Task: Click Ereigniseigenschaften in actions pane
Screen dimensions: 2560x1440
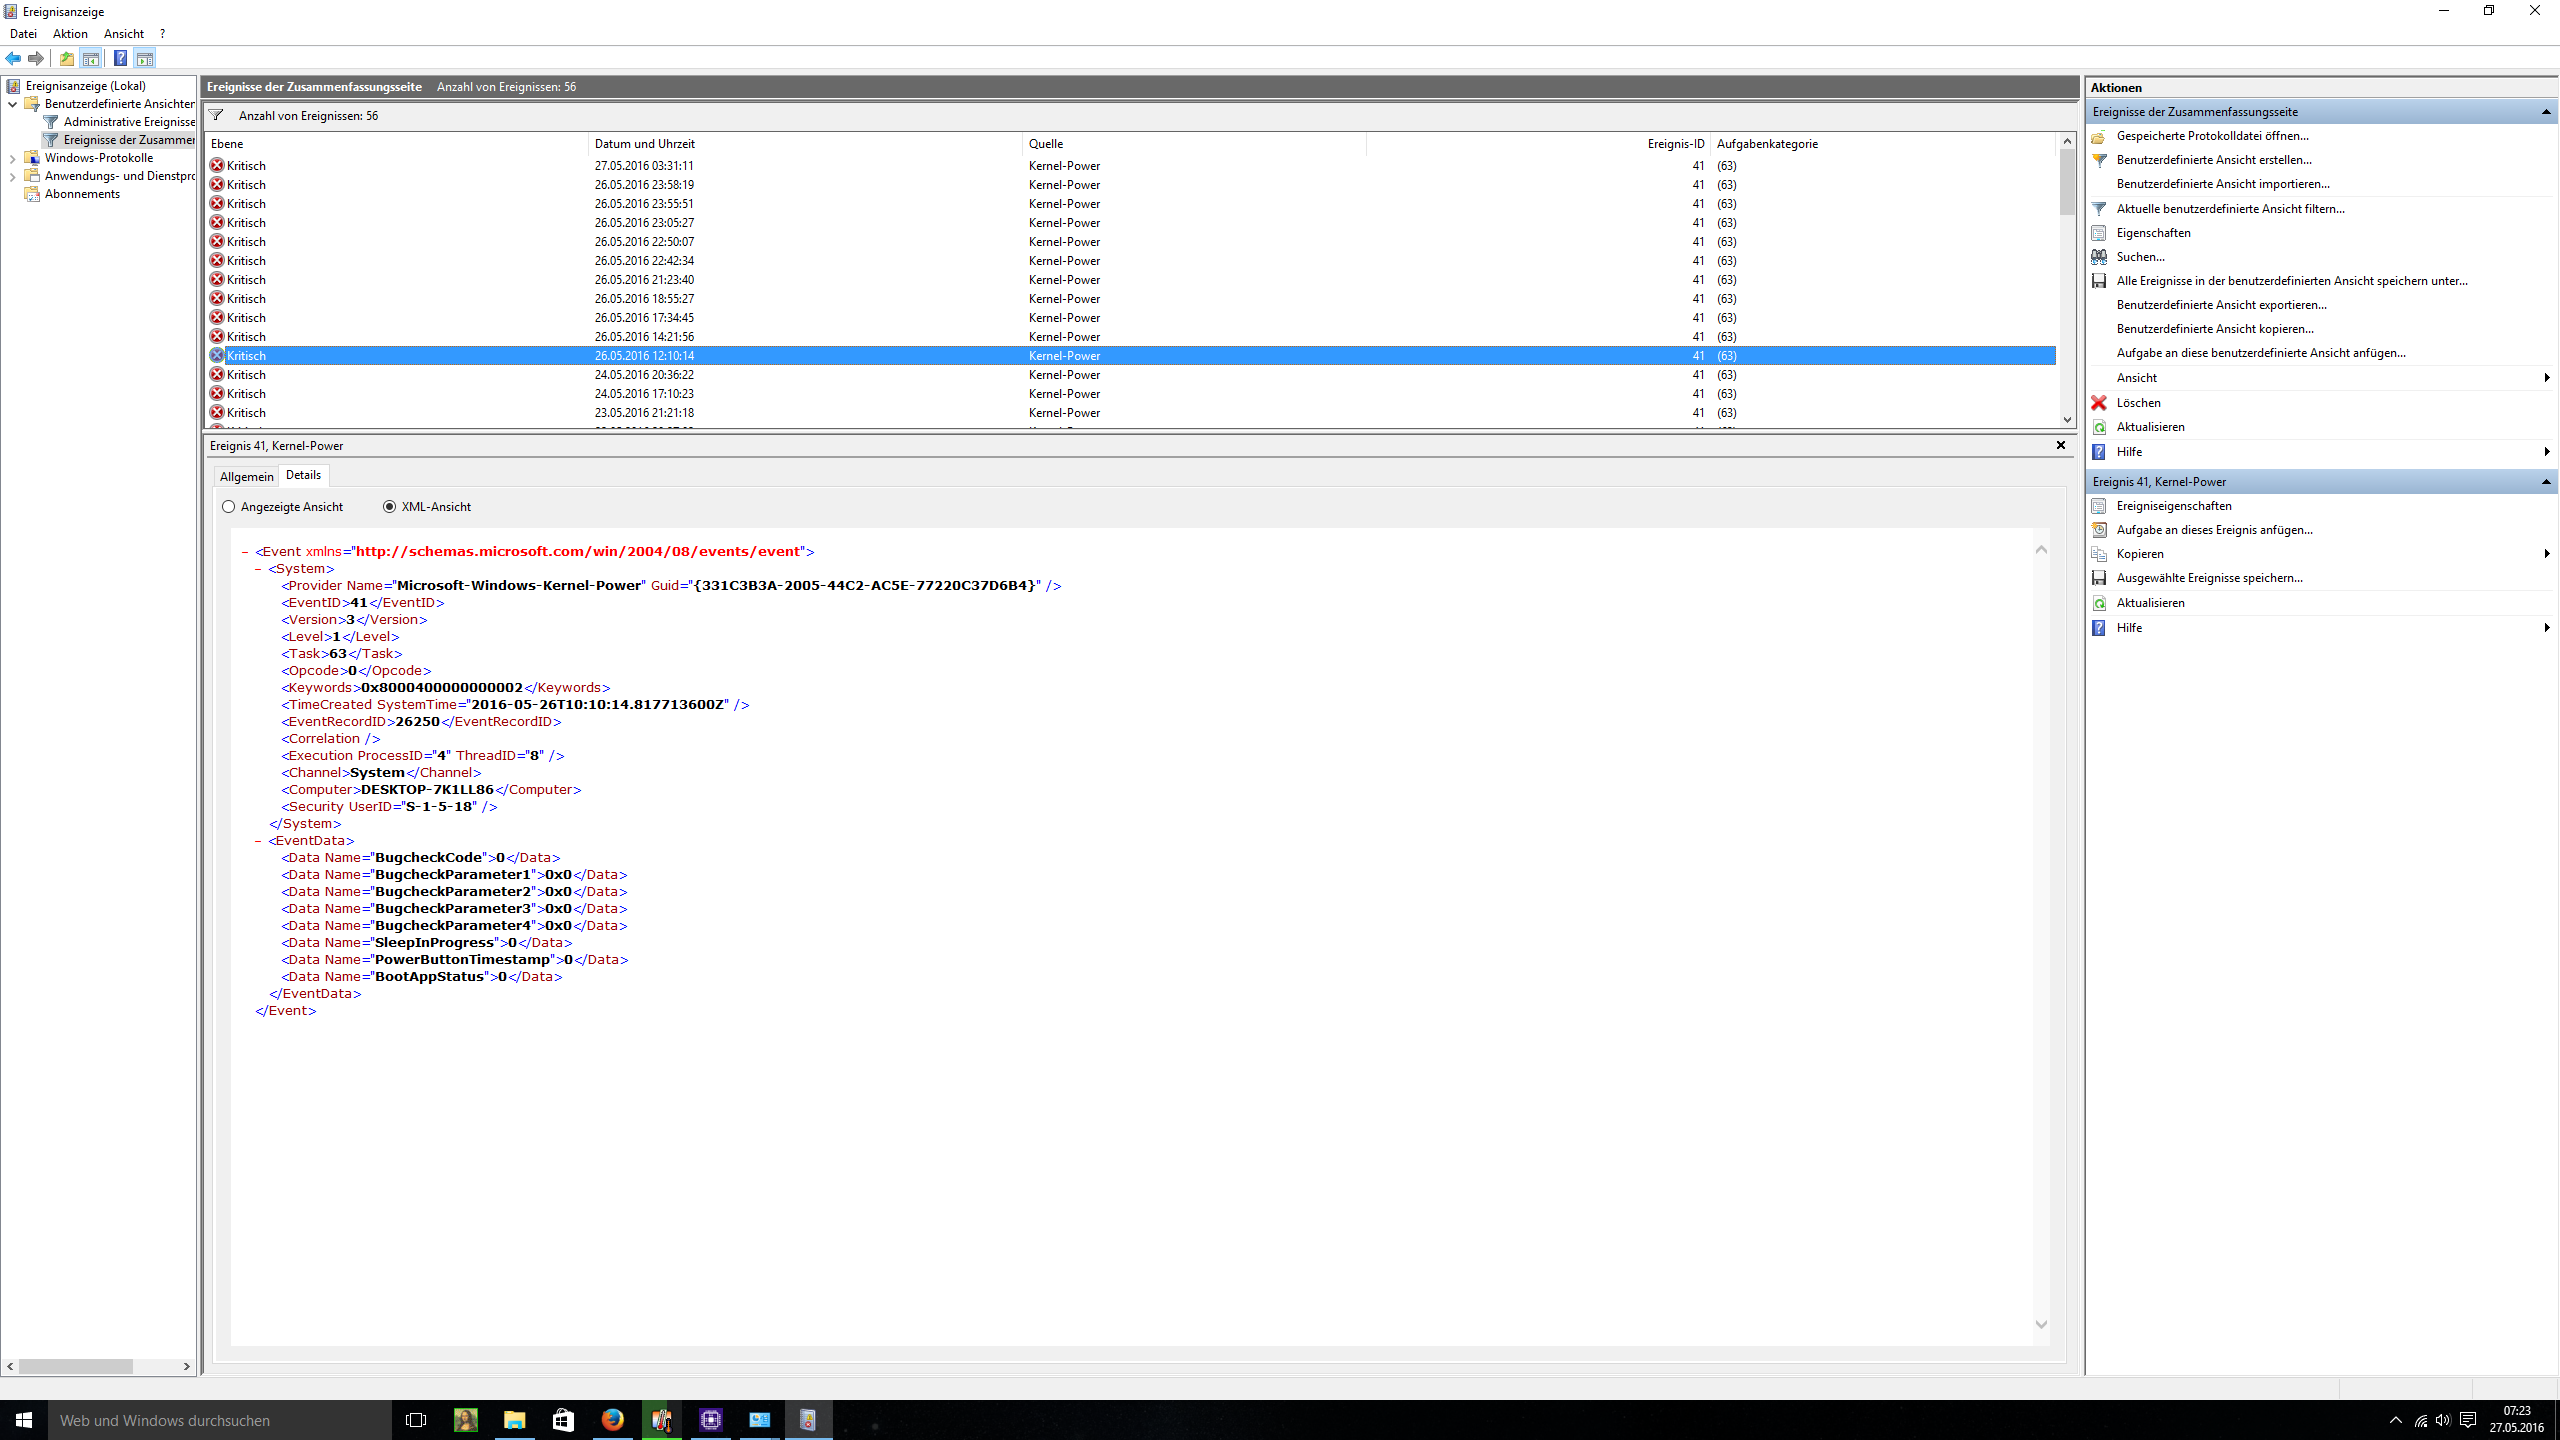Action: (2174, 506)
